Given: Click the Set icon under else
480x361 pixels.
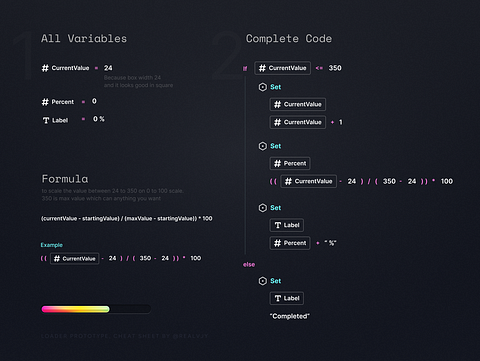Looking at the screenshot, I should (263, 281).
